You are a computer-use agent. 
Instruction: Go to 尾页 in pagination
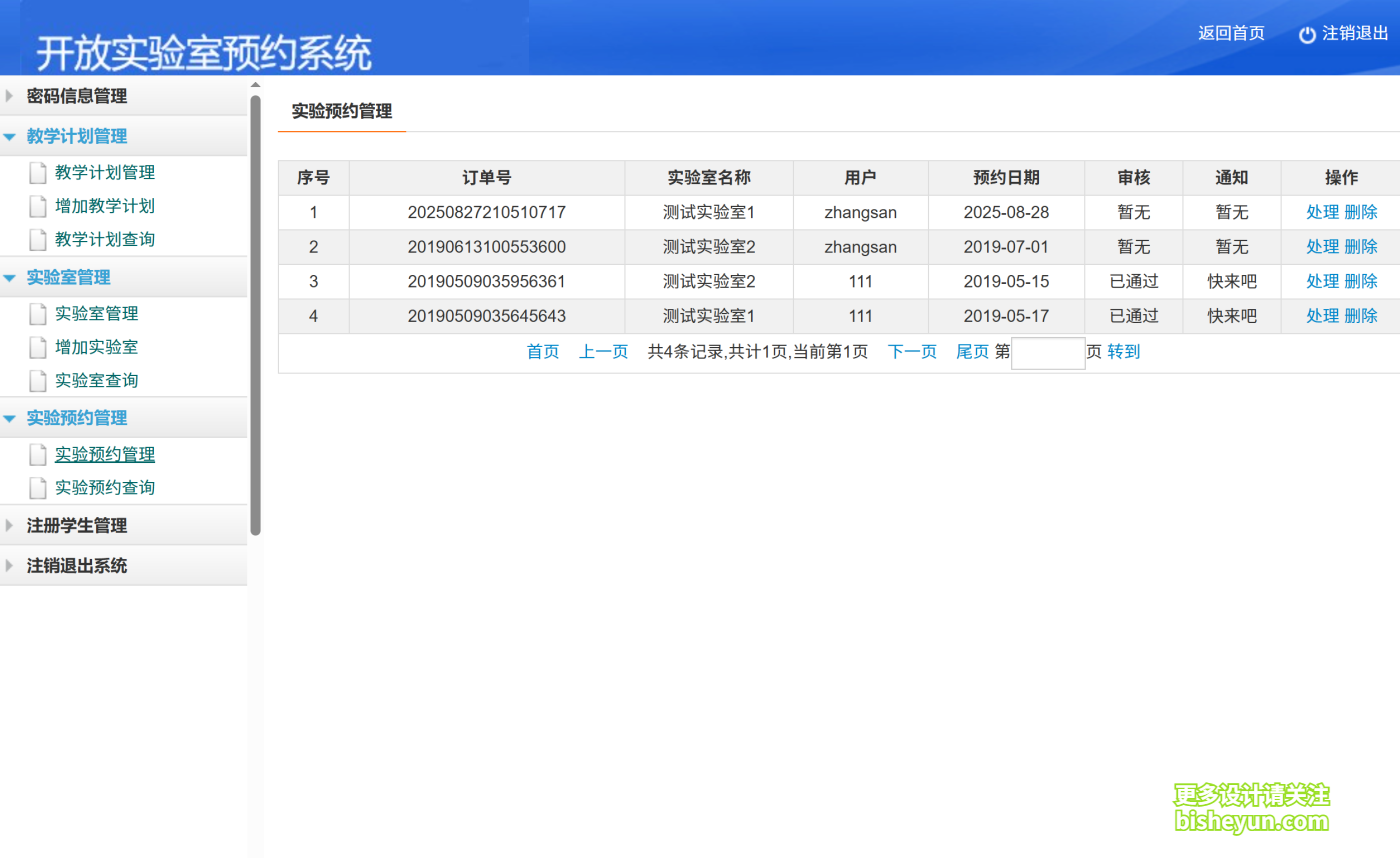972,352
